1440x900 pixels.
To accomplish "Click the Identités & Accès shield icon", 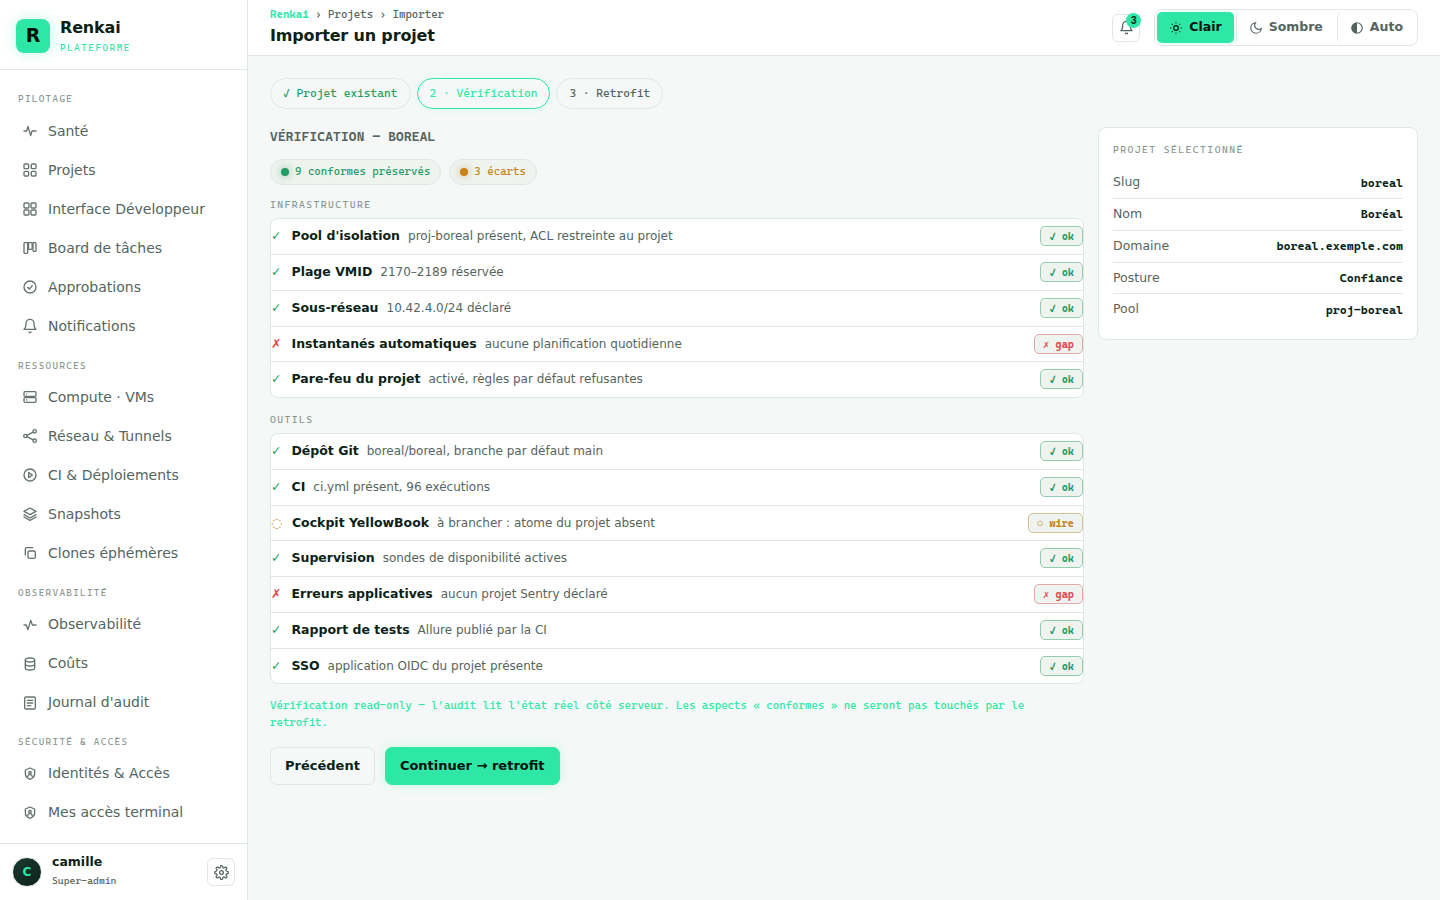I will (30, 773).
